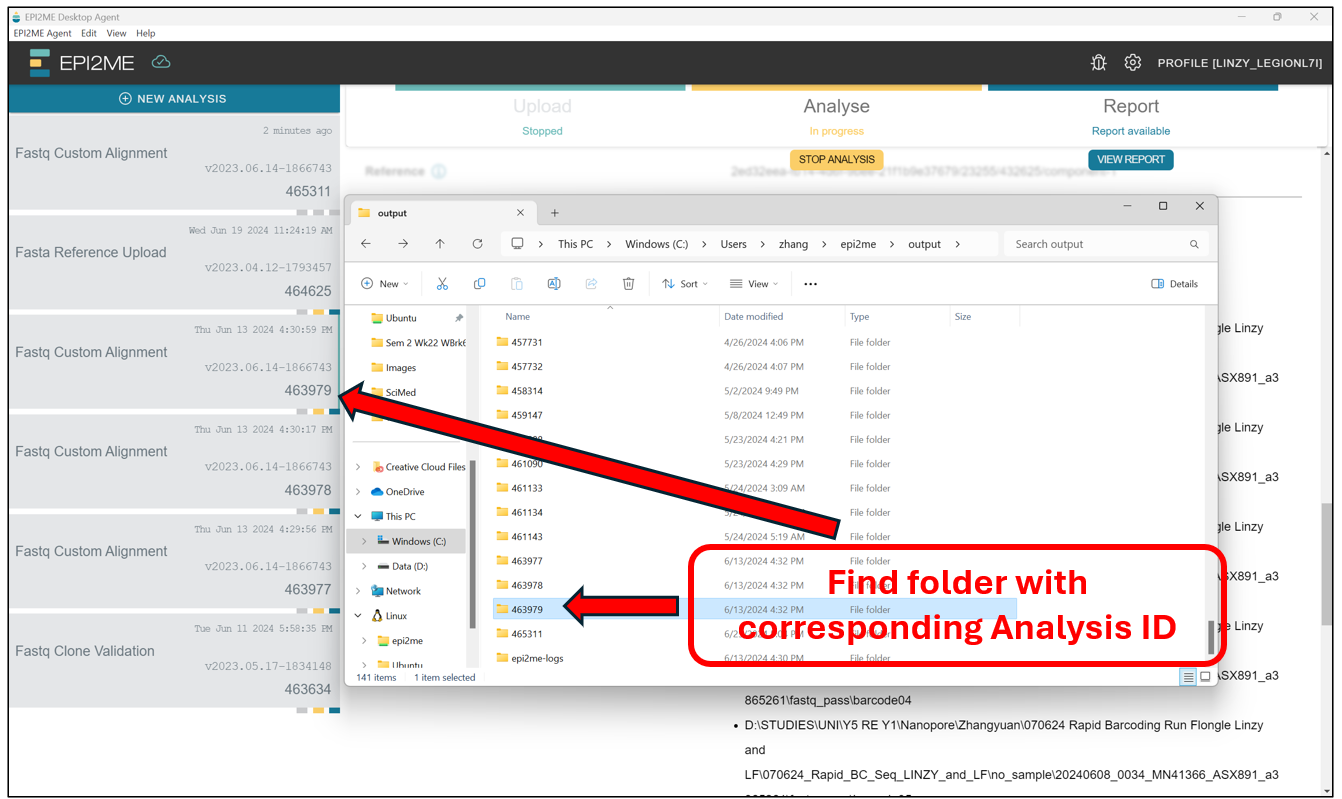The height and width of the screenshot is (799, 1342).
Task: Click the Copy icon in Explorer toolbar
Action: point(479,284)
